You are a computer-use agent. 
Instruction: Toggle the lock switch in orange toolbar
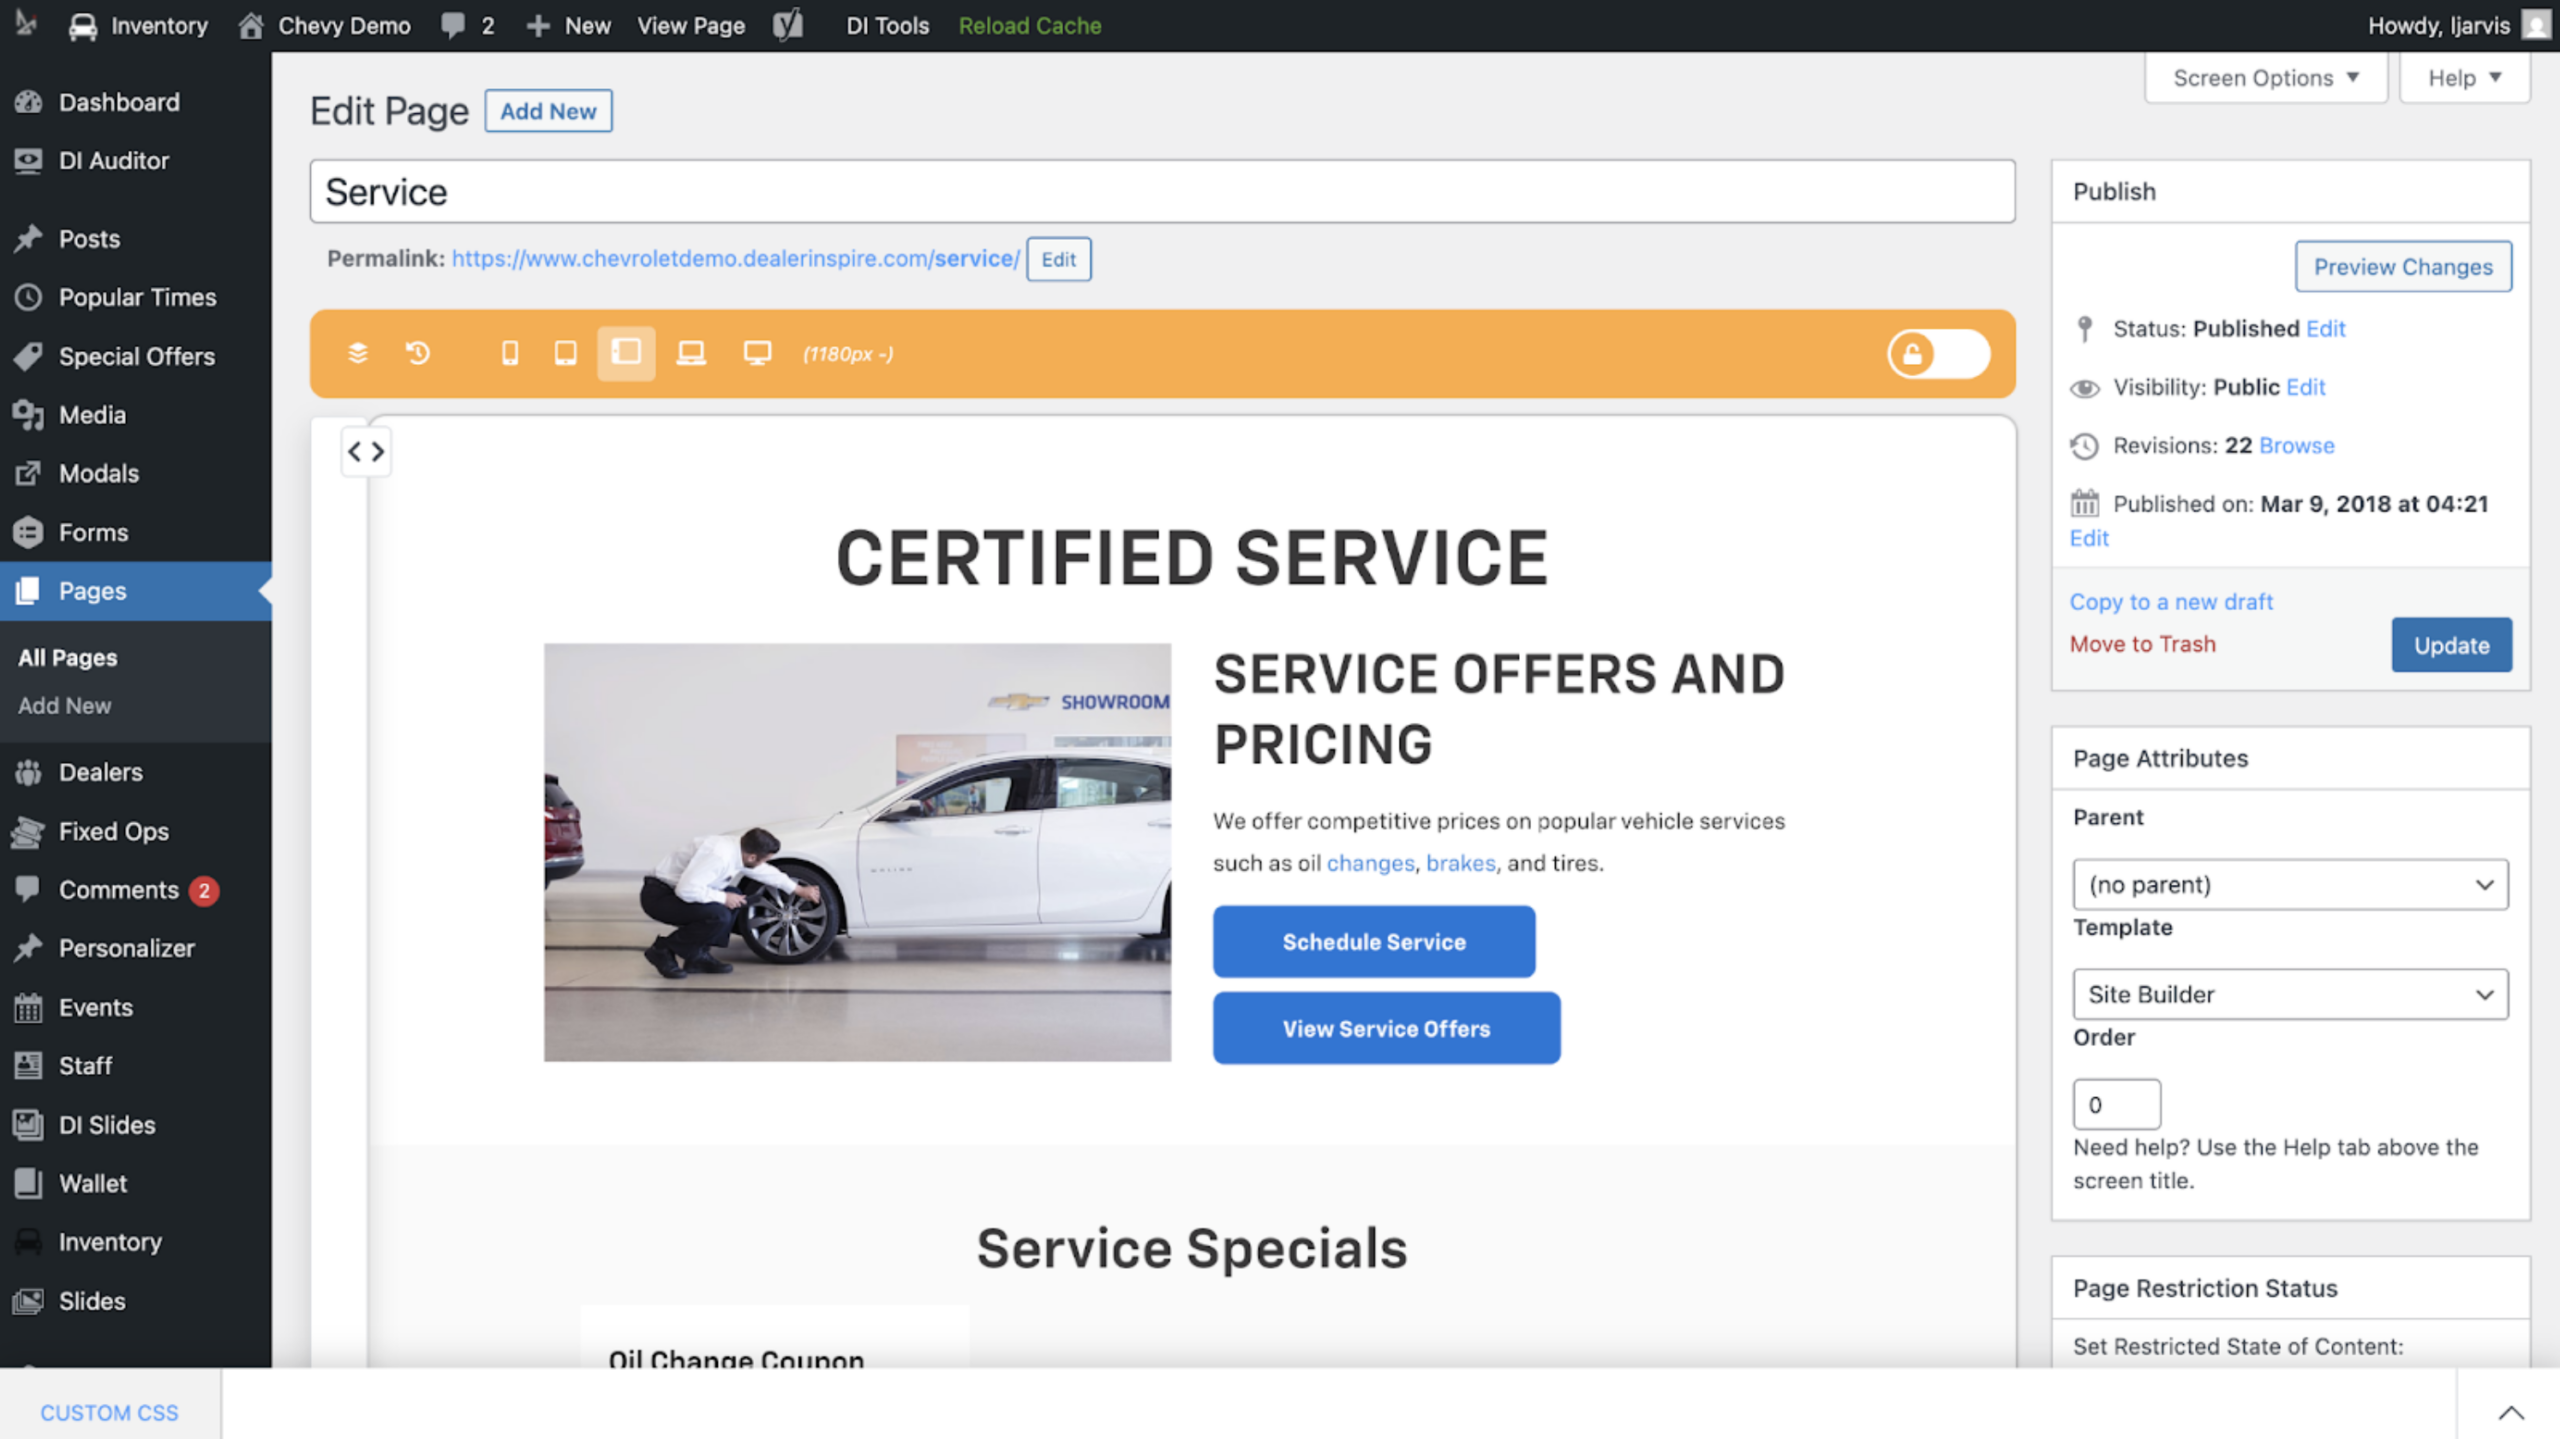tap(1938, 354)
